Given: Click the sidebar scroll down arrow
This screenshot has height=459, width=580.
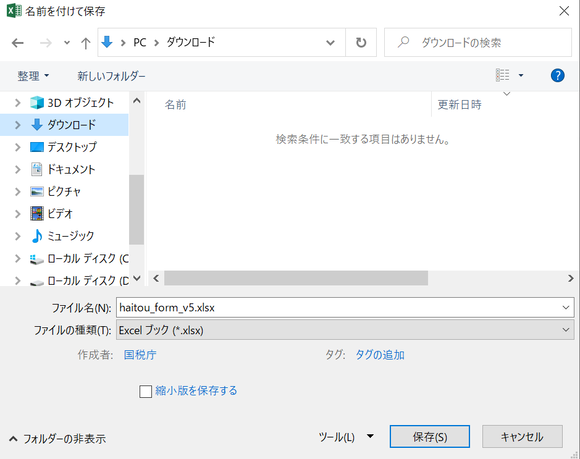Looking at the screenshot, I should (x=136, y=278).
